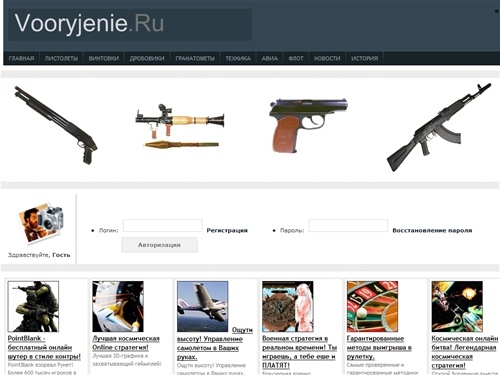Open the space strategy spaceship thumbnail

point(118,306)
